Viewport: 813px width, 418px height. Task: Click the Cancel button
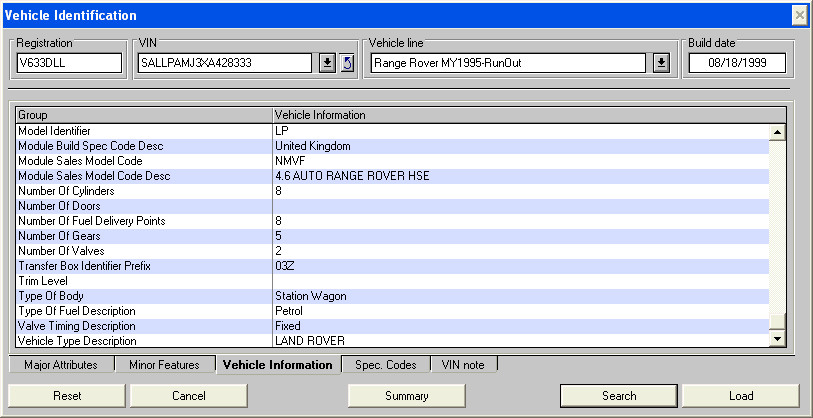click(x=189, y=396)
